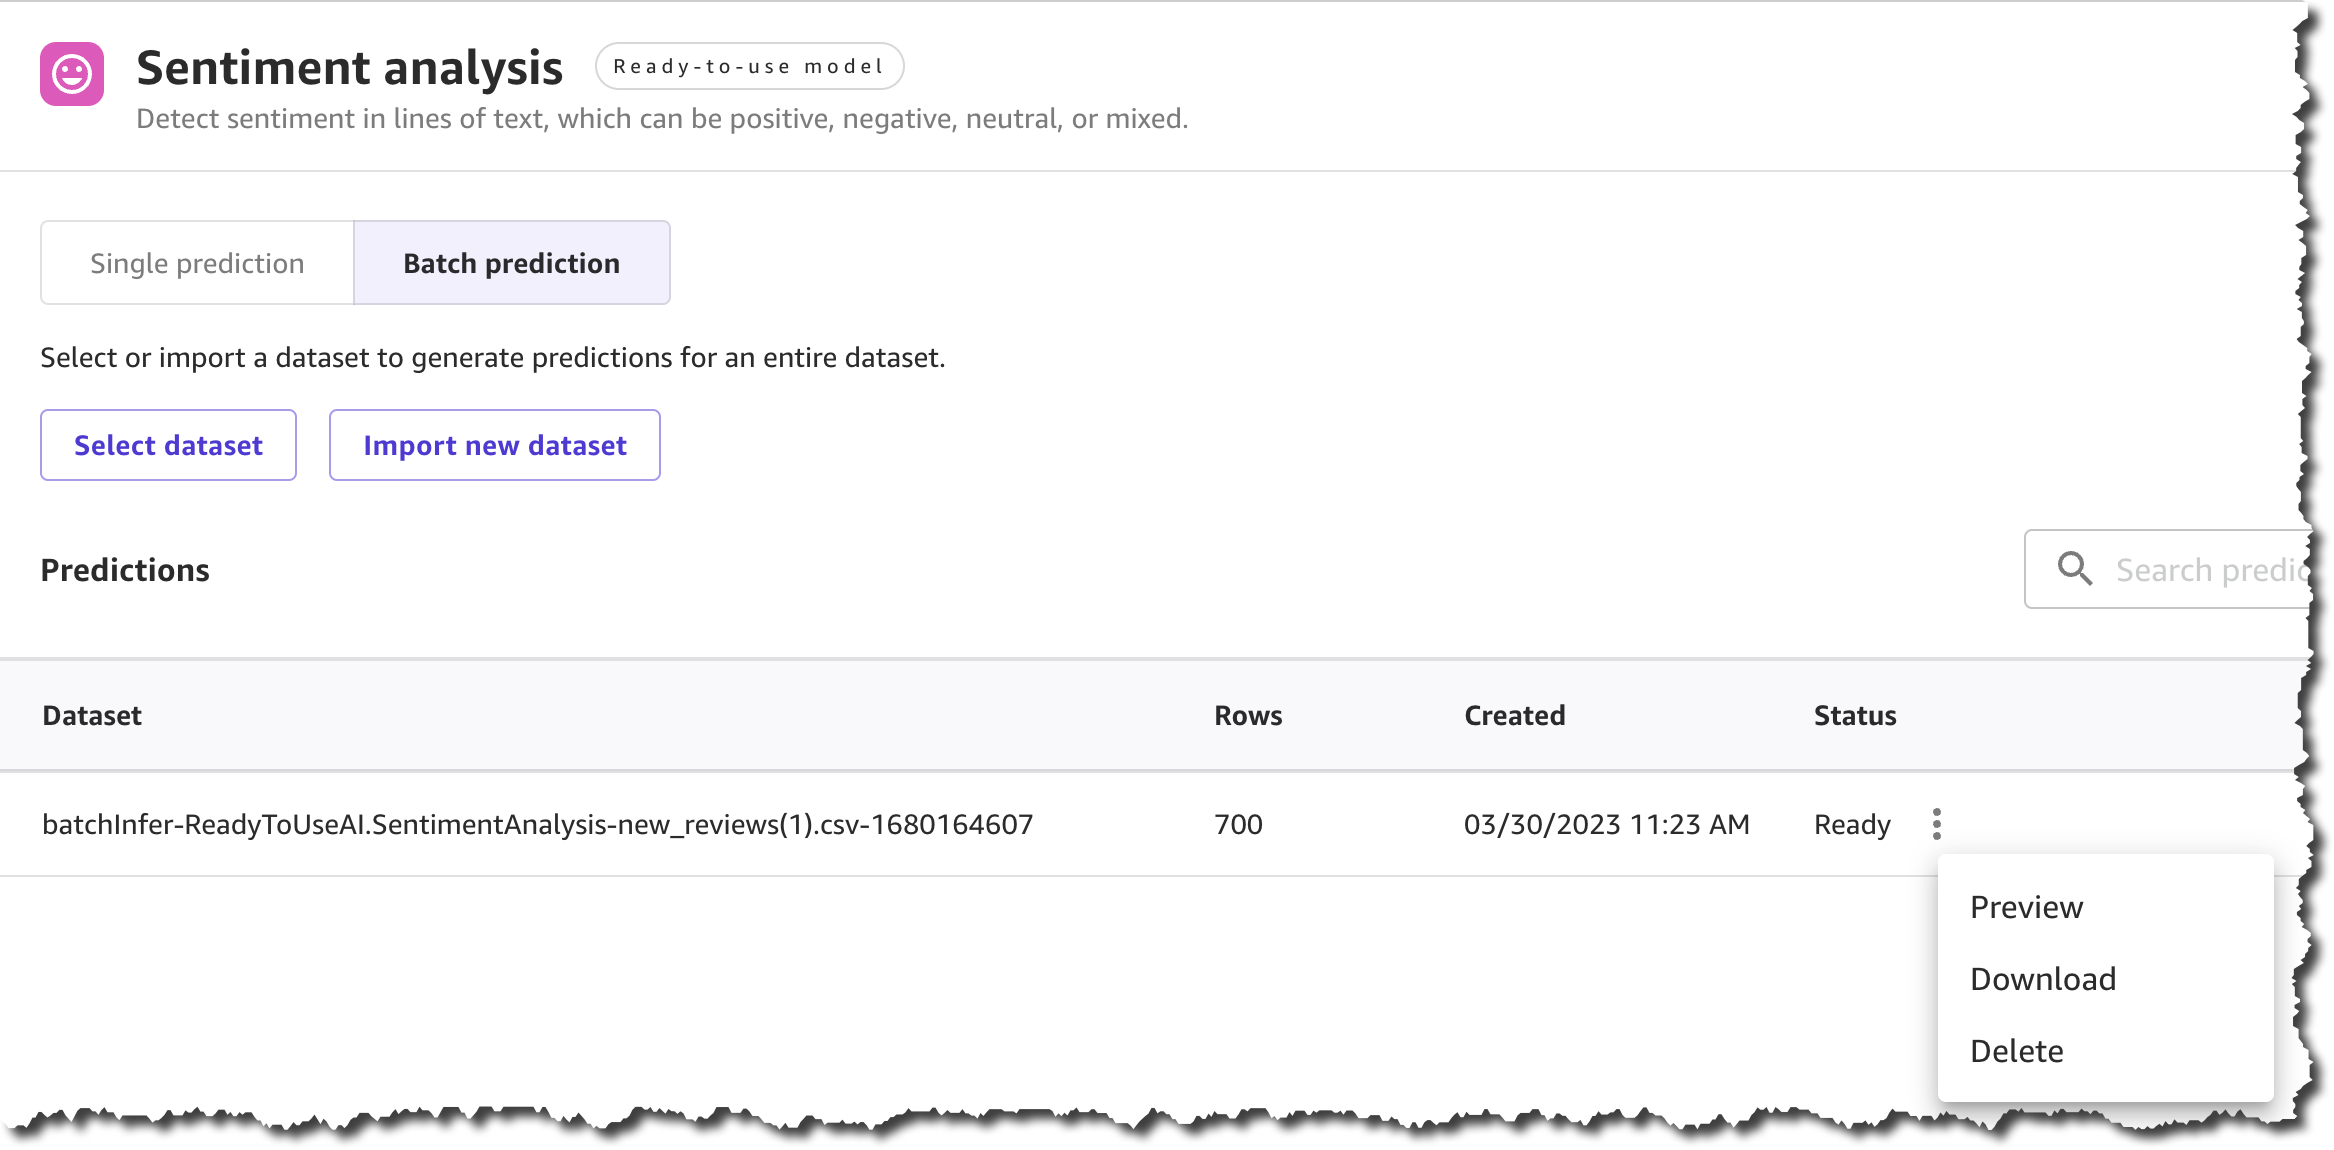Click the Ready-to-use model badge

point(749,67)
